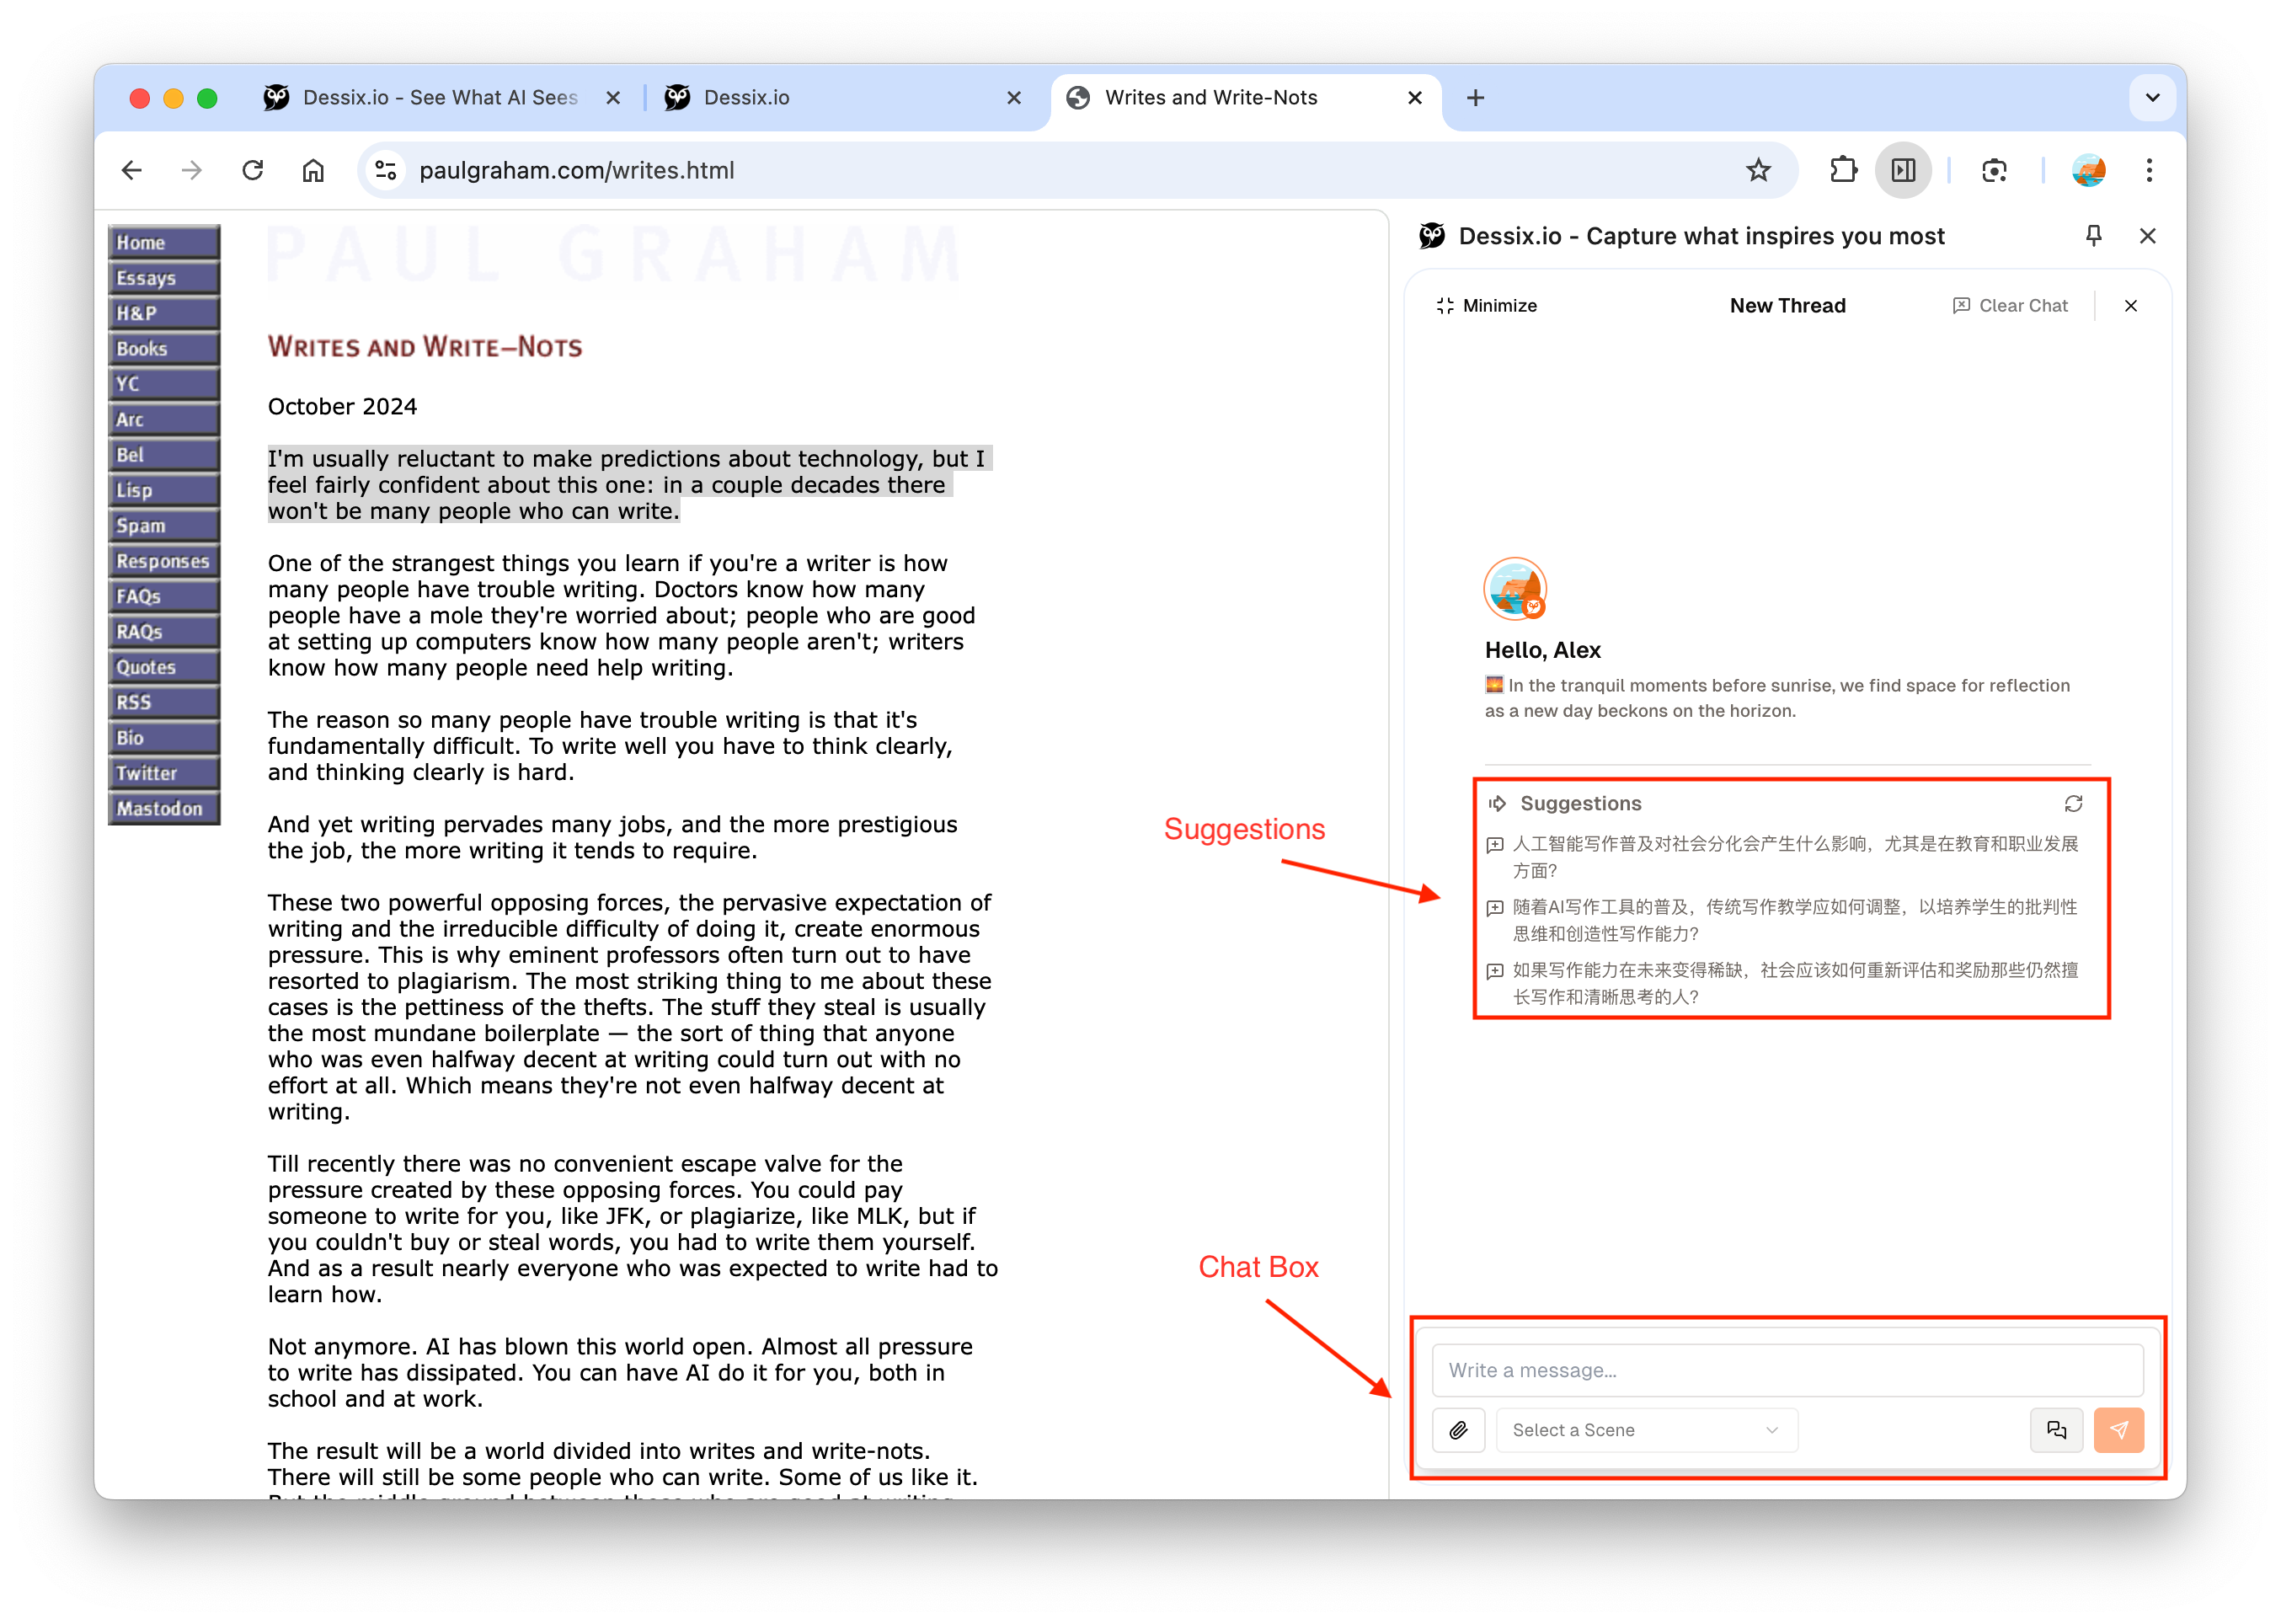This screenshot has width=2281, height=1624.
Task: Click the Write a message input field
Action: pyautogui.click(x=1787, y=1370)
